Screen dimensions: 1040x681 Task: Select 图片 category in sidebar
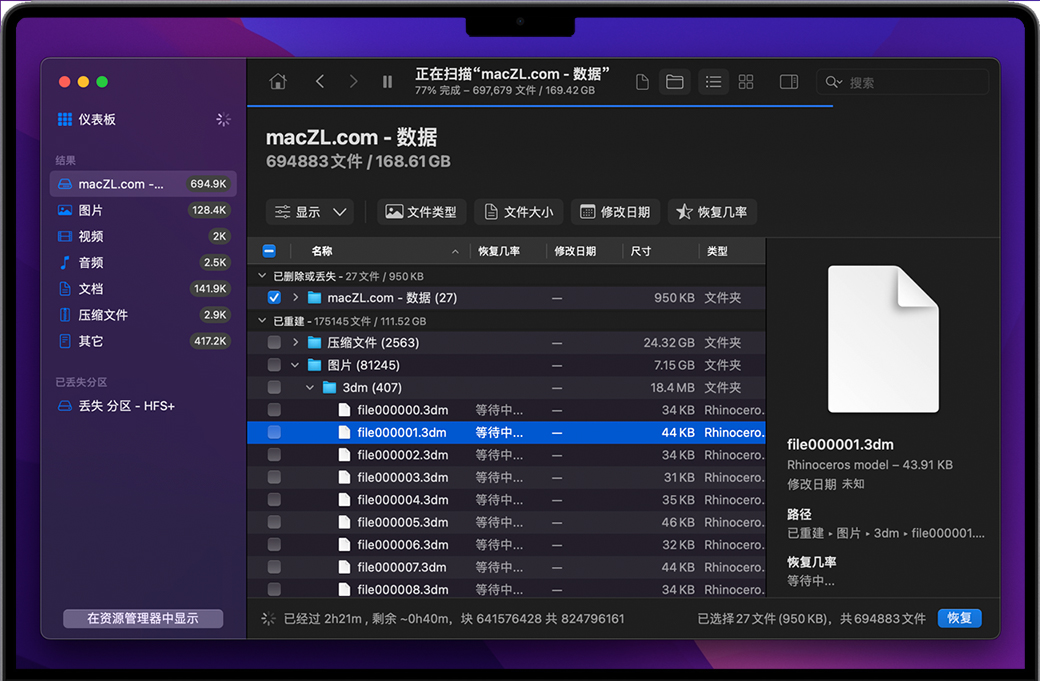(x=91, y=211)
